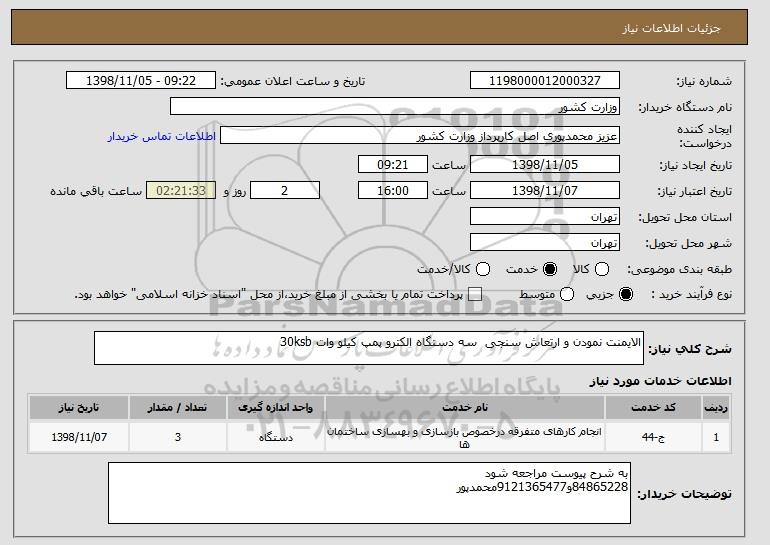Viewport: 770px width, 545px height.
Task: Click the buyer notes text box
Action: (x=369, y=493)
